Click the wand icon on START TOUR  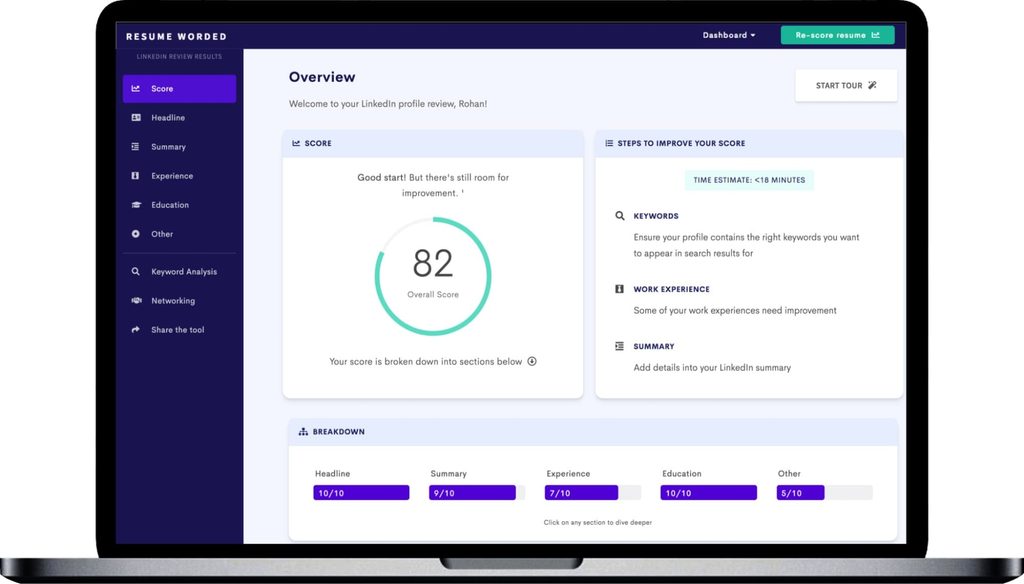(872, 86)
